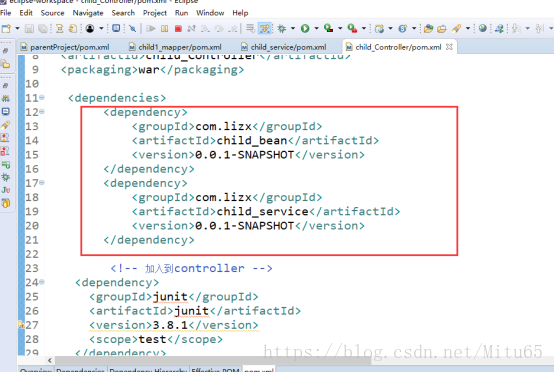Open the profile icon dropdown arrow
554x372 pixels.
coord(101,29)
